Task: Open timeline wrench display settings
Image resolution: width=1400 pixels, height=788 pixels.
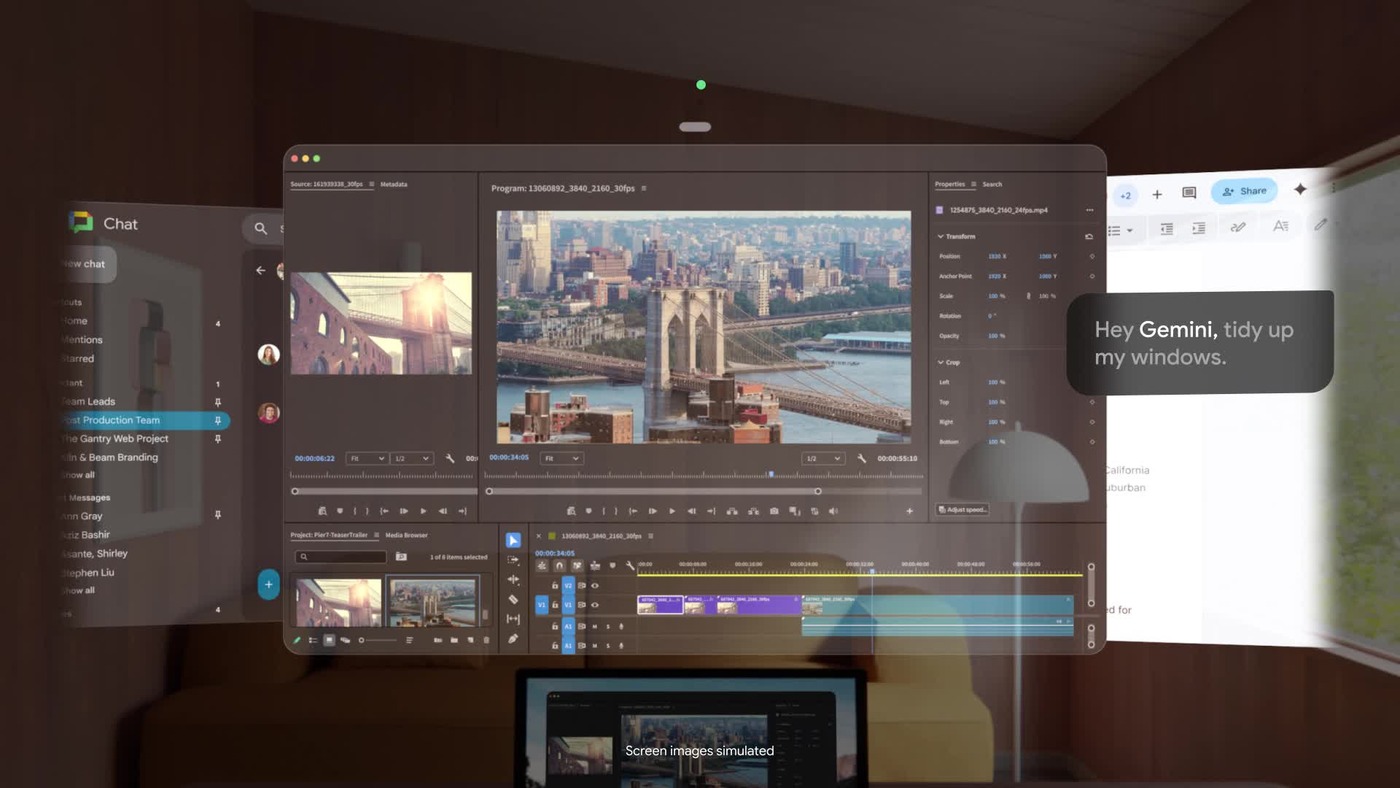Action: tap(630, 566)
